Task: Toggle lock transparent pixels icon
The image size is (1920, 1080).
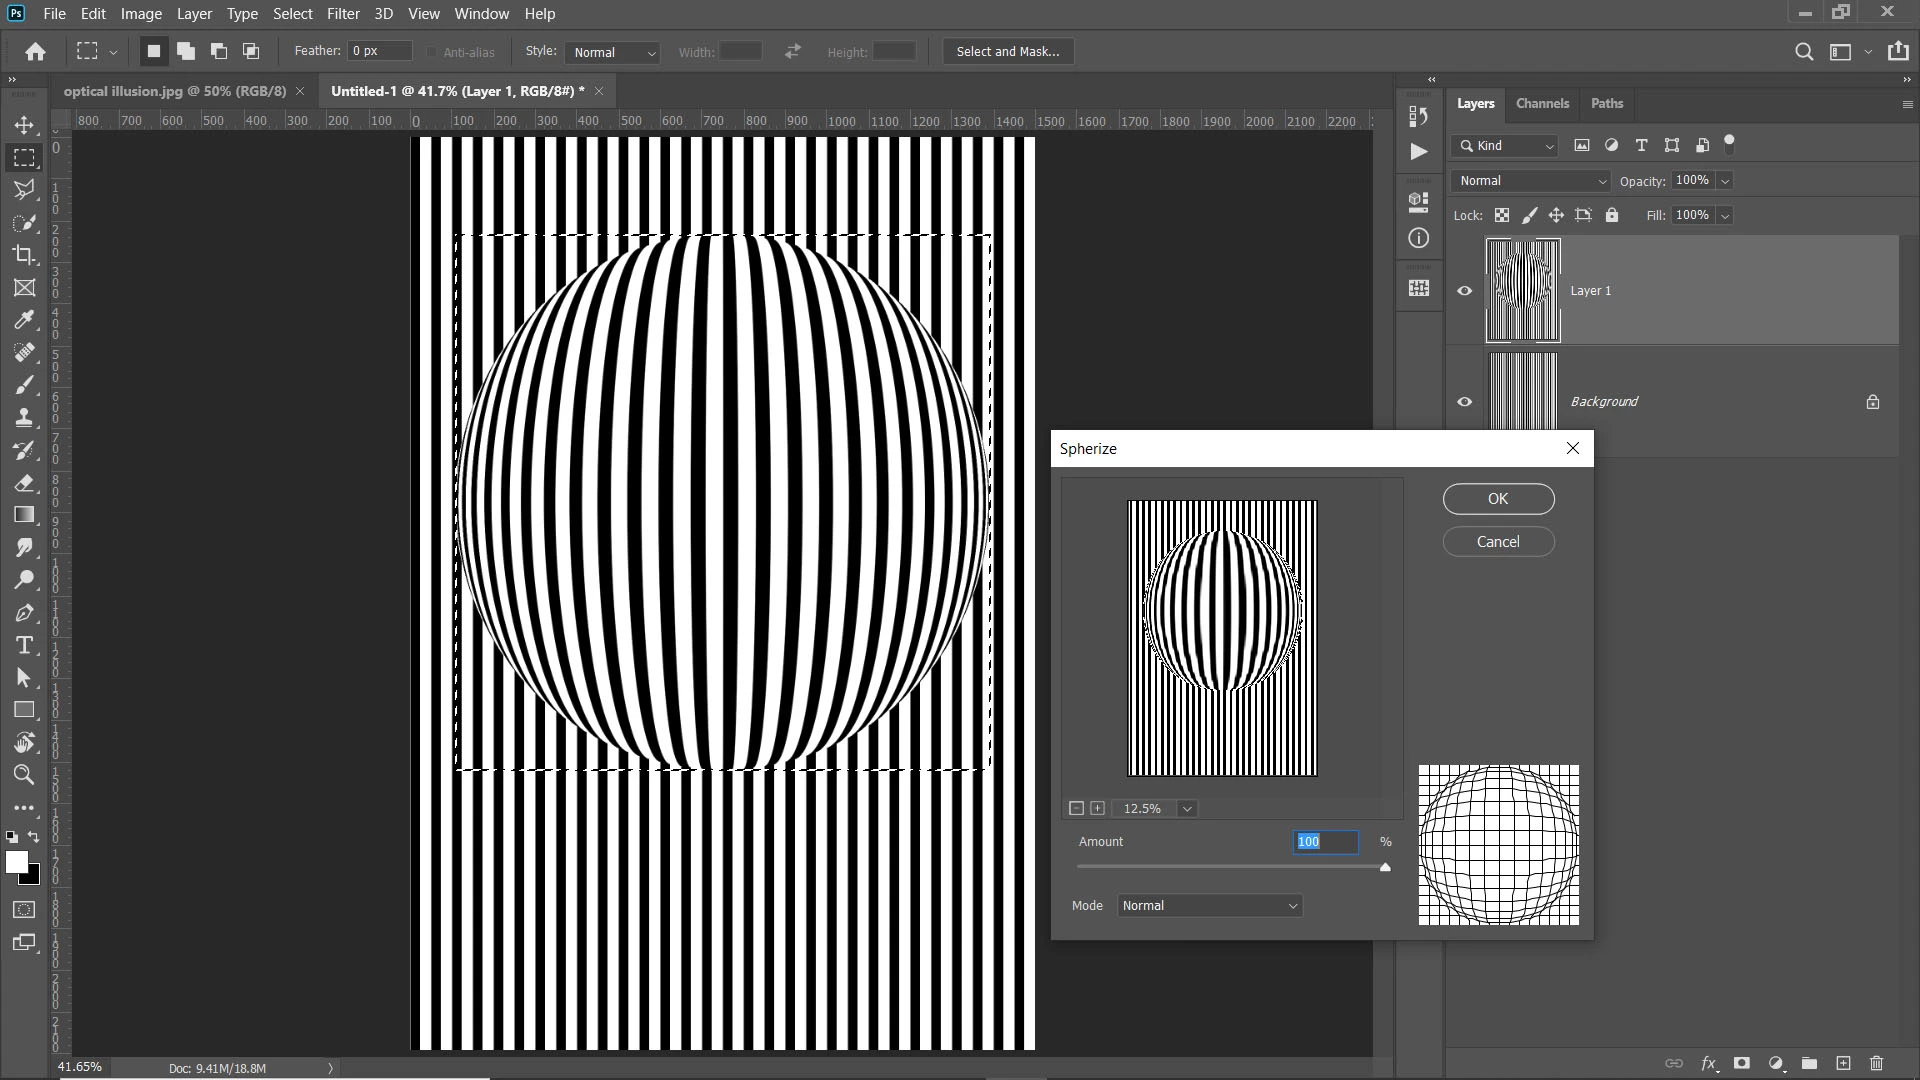Action: point(1501,215)
